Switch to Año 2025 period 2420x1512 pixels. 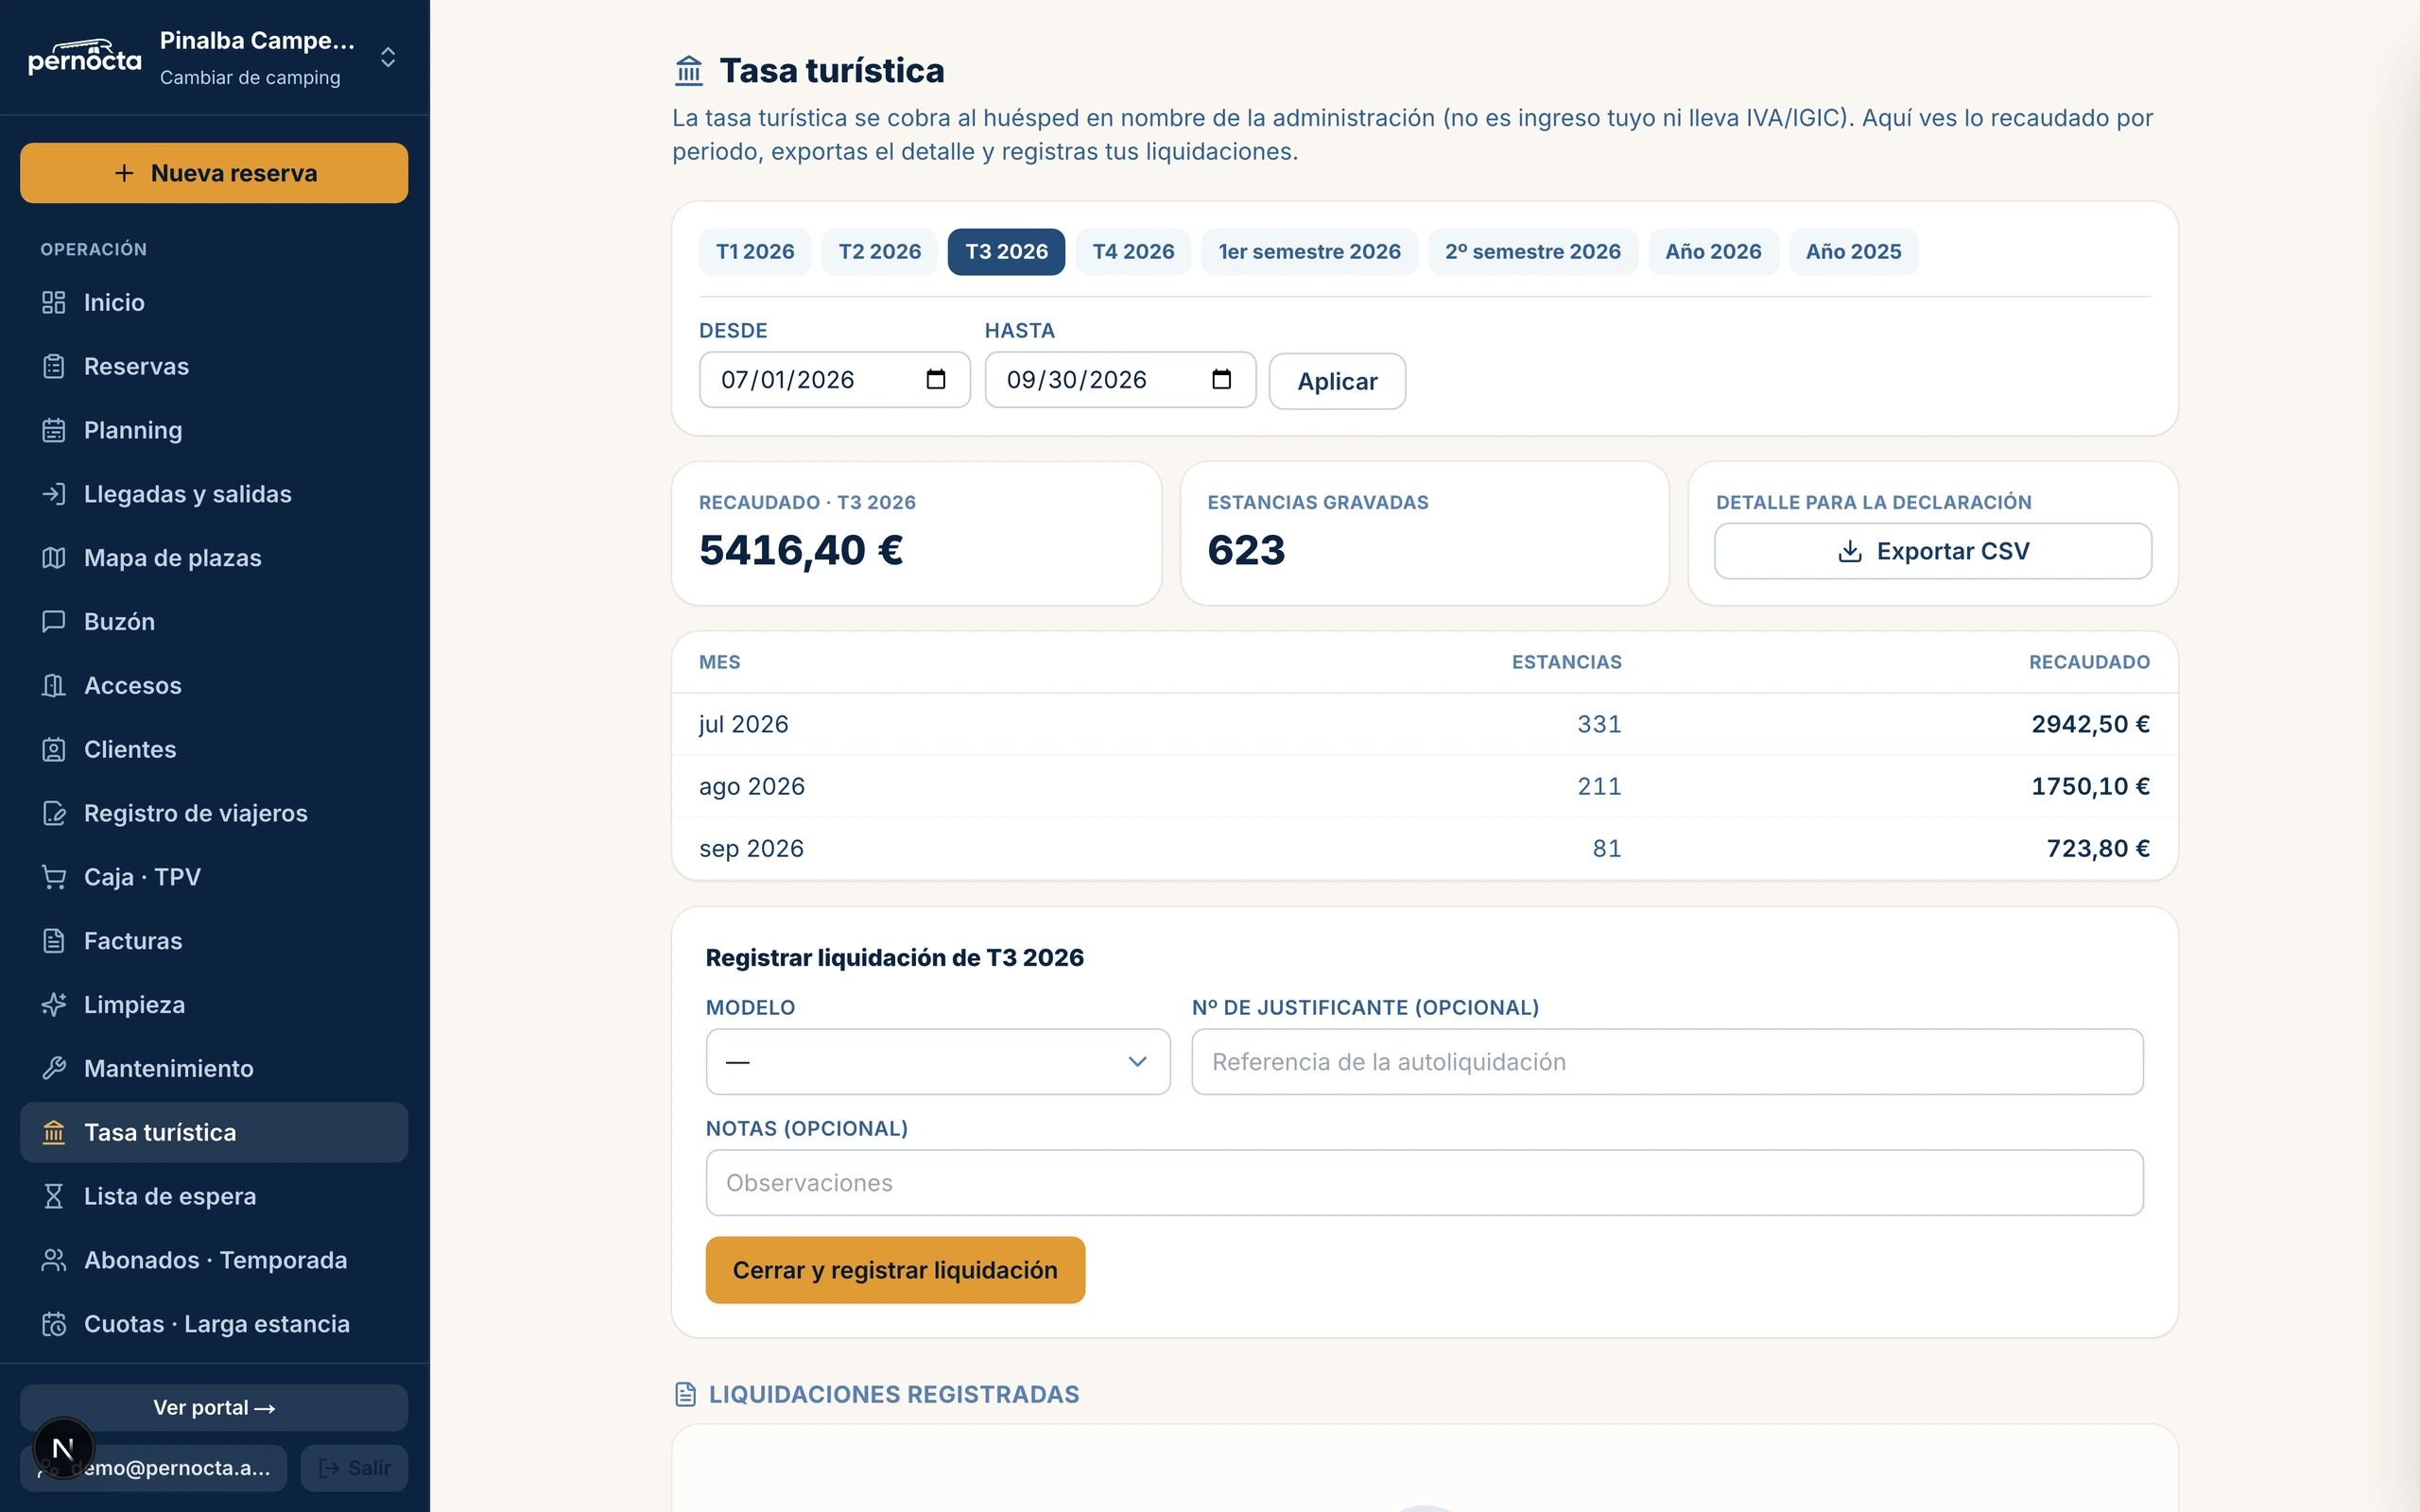(x=1853, y=252)
